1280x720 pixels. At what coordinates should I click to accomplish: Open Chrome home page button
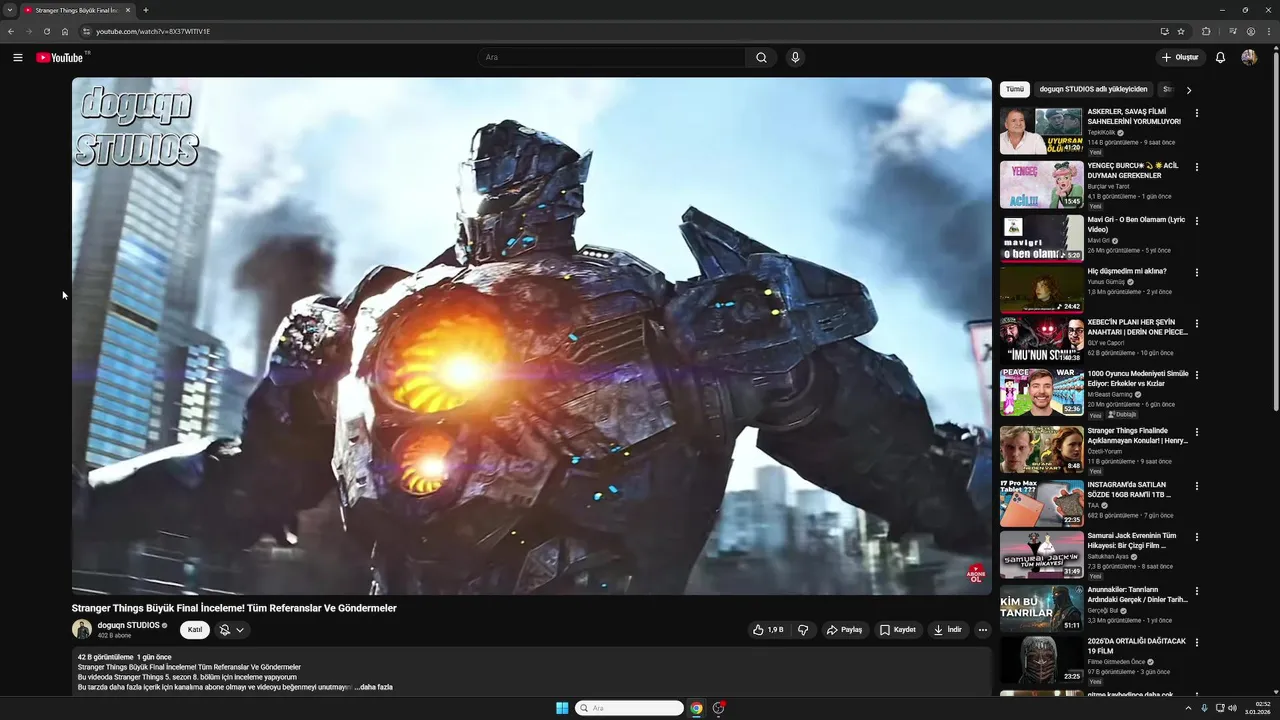click(65, 31)
